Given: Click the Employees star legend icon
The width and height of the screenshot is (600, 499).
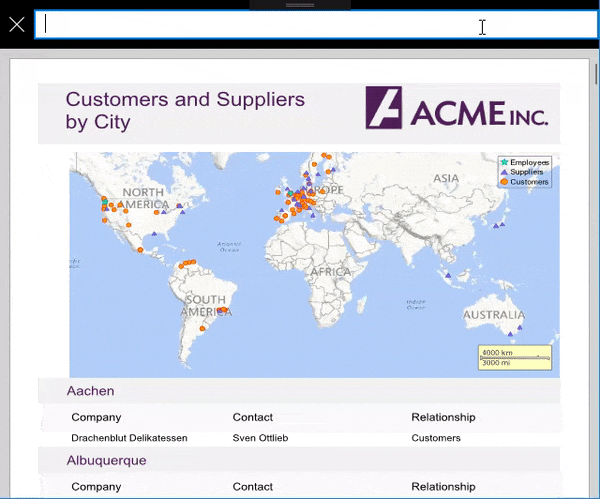Looking at the screenshot, I should [504, 162].
